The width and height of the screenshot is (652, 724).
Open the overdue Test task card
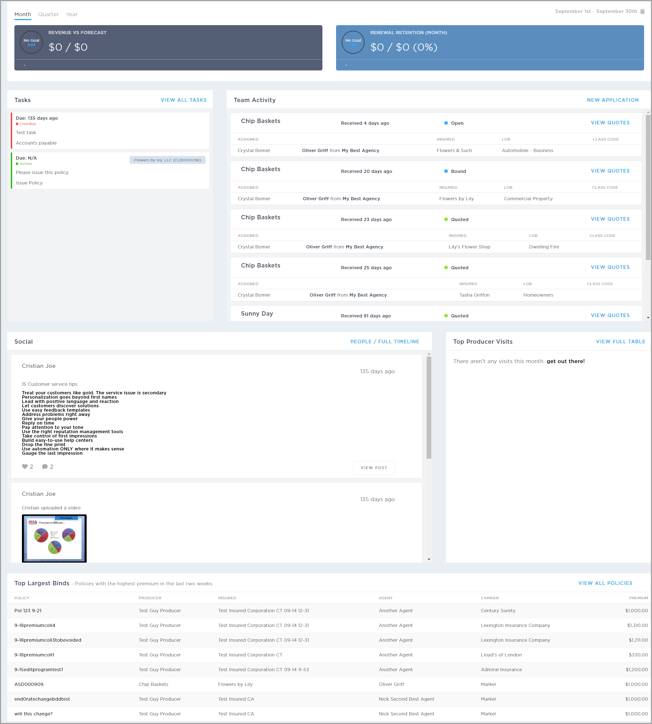pyautogui.click(x=110, y=131)
